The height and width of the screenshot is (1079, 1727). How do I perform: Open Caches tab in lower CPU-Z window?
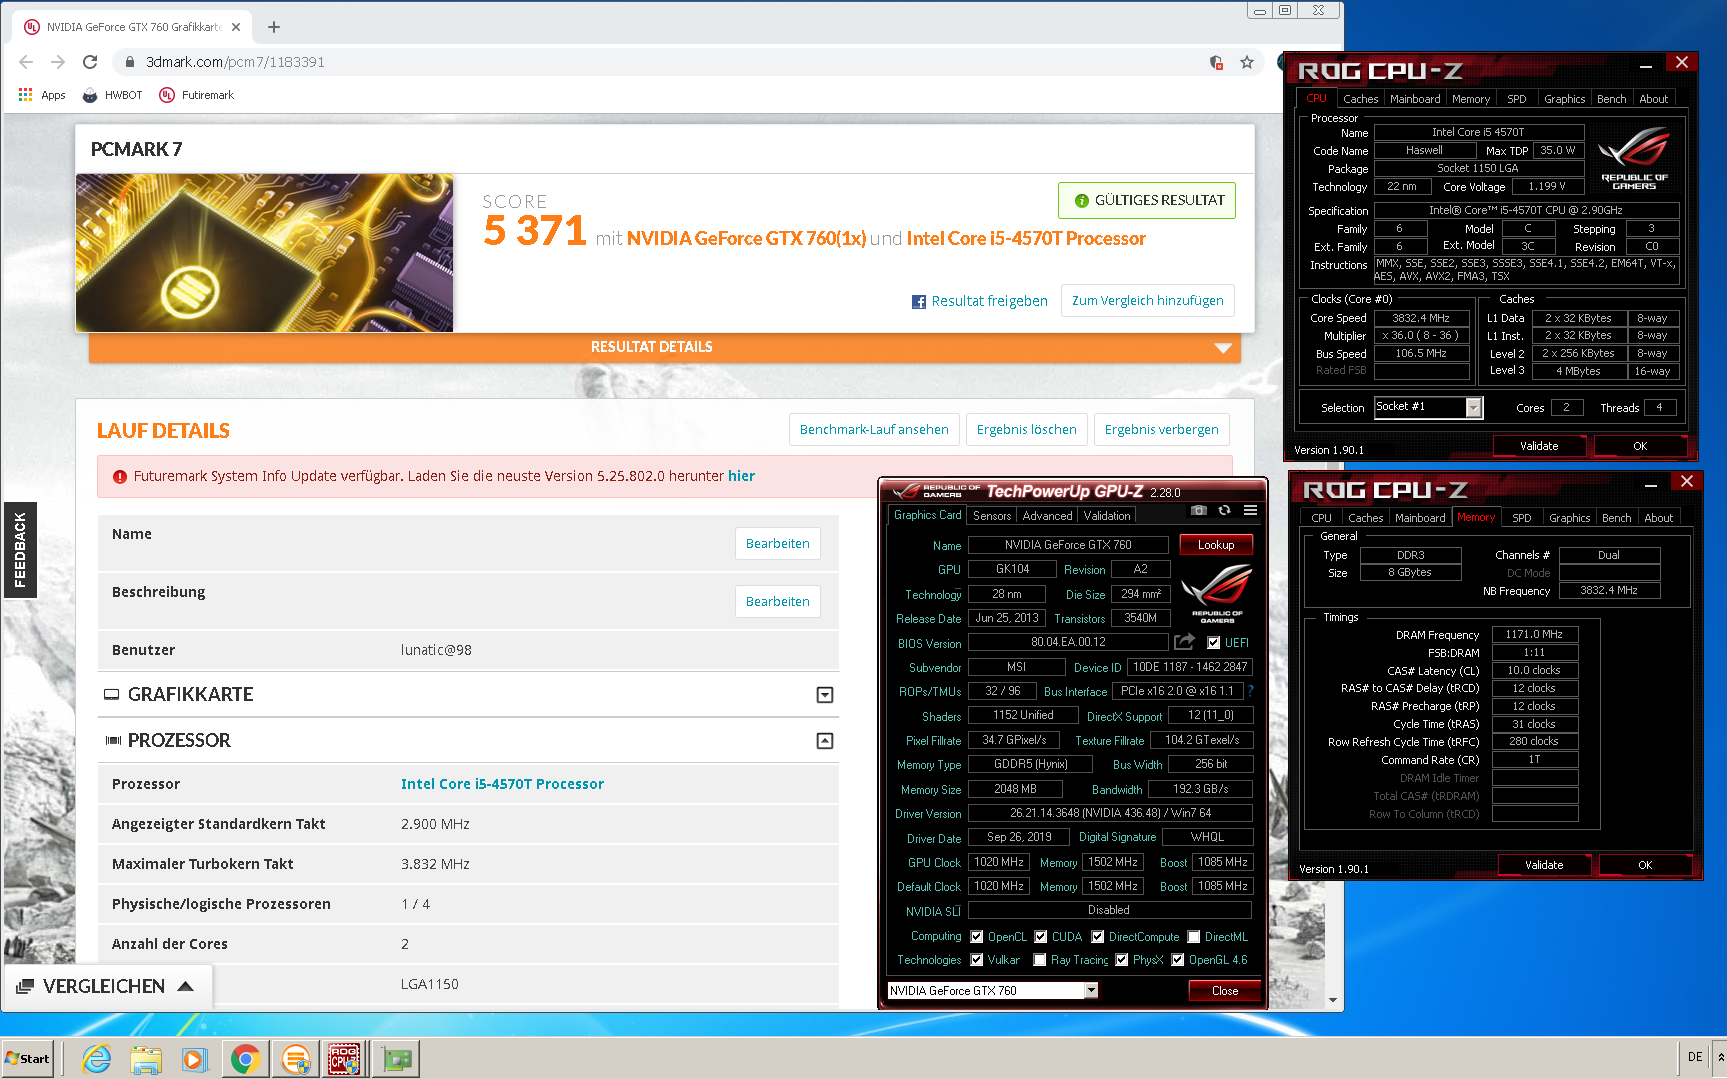[x=1365, y=518]
